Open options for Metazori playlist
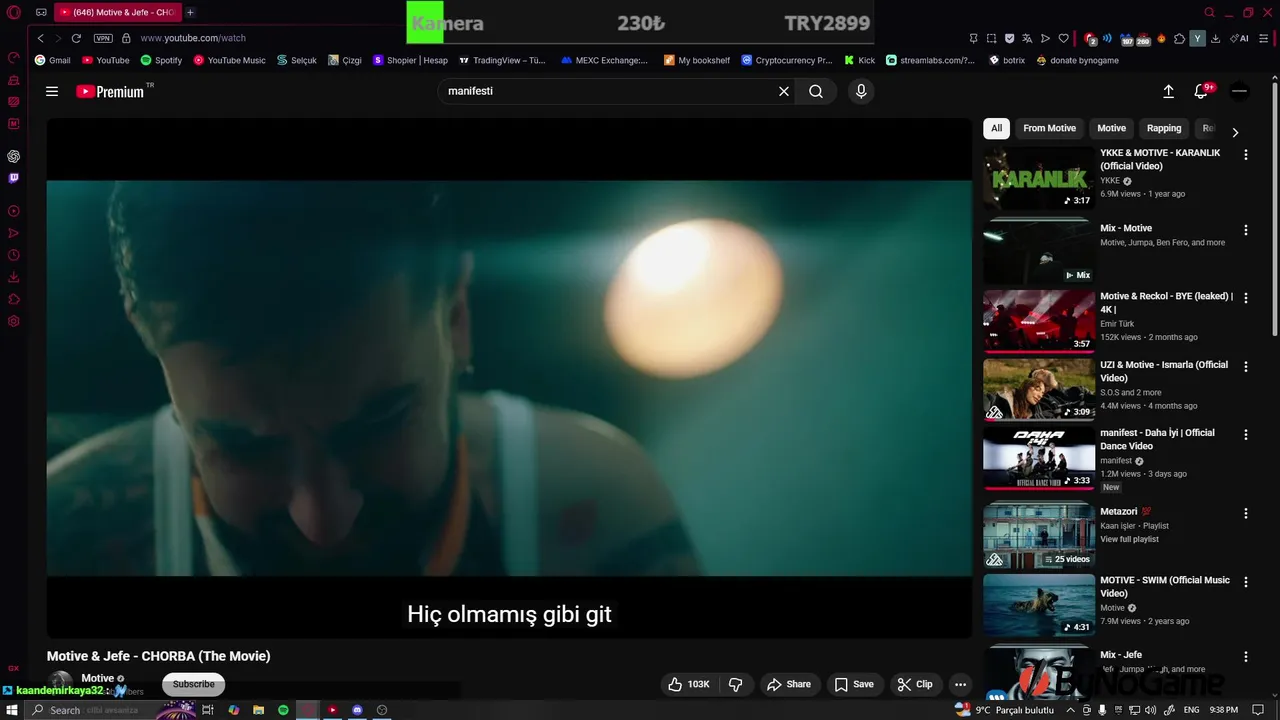Image resolution: width=1280 pixels, height=720 pixels. click(1246, 513)
